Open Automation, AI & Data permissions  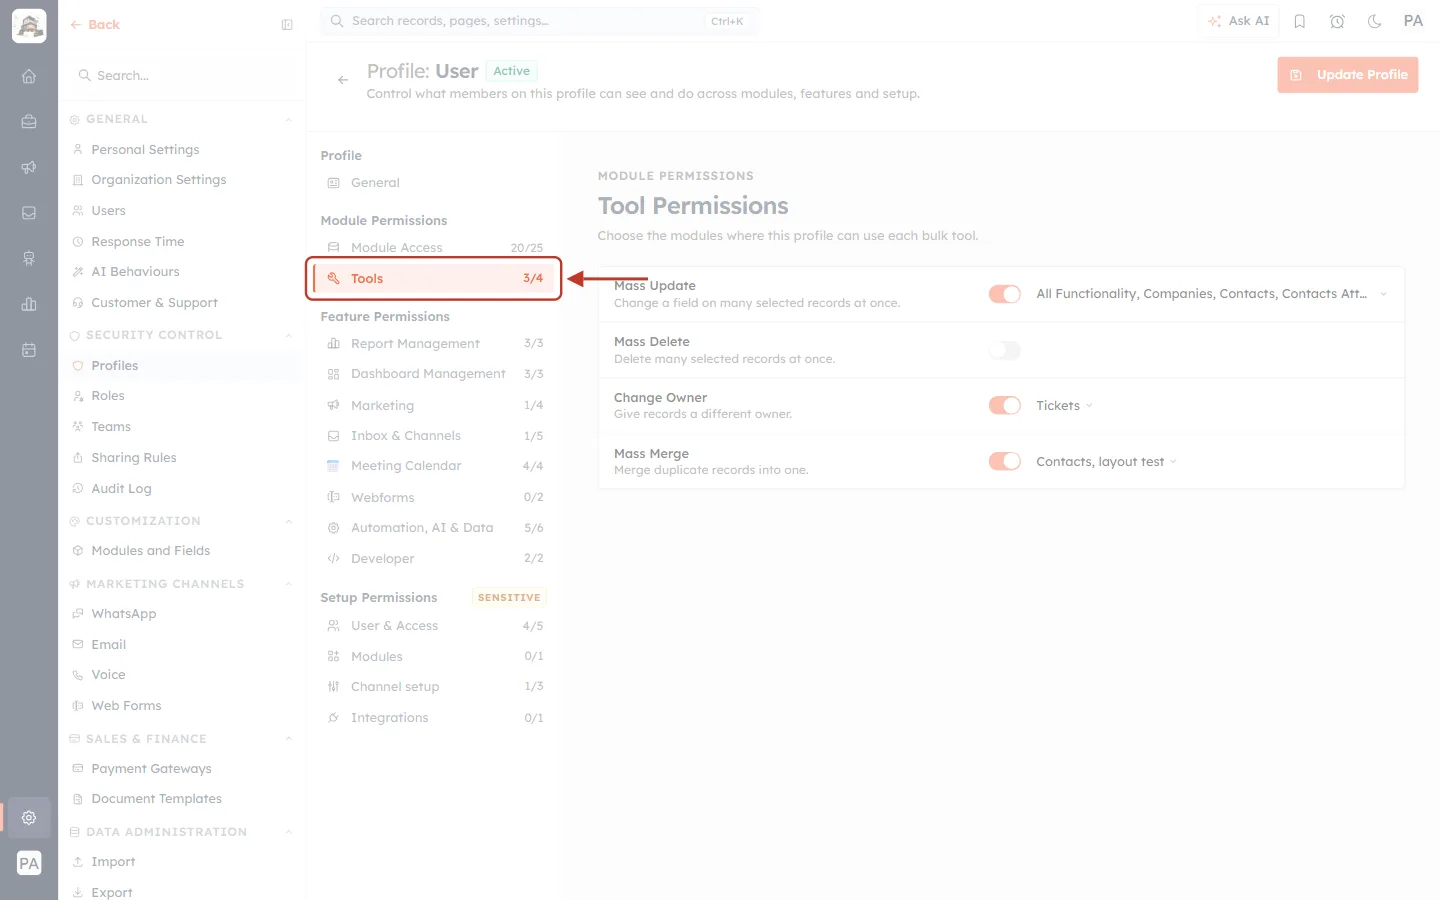(x=434, y=528)
